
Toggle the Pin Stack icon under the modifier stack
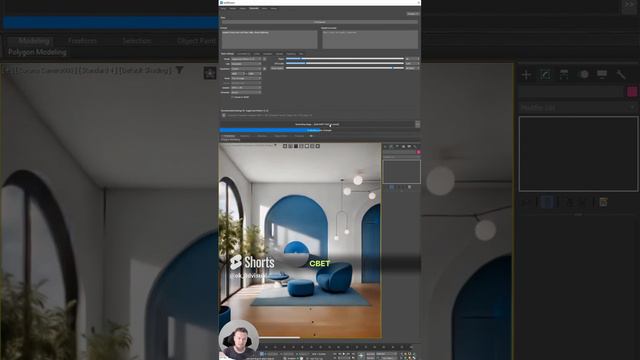[x=527, y=202]
